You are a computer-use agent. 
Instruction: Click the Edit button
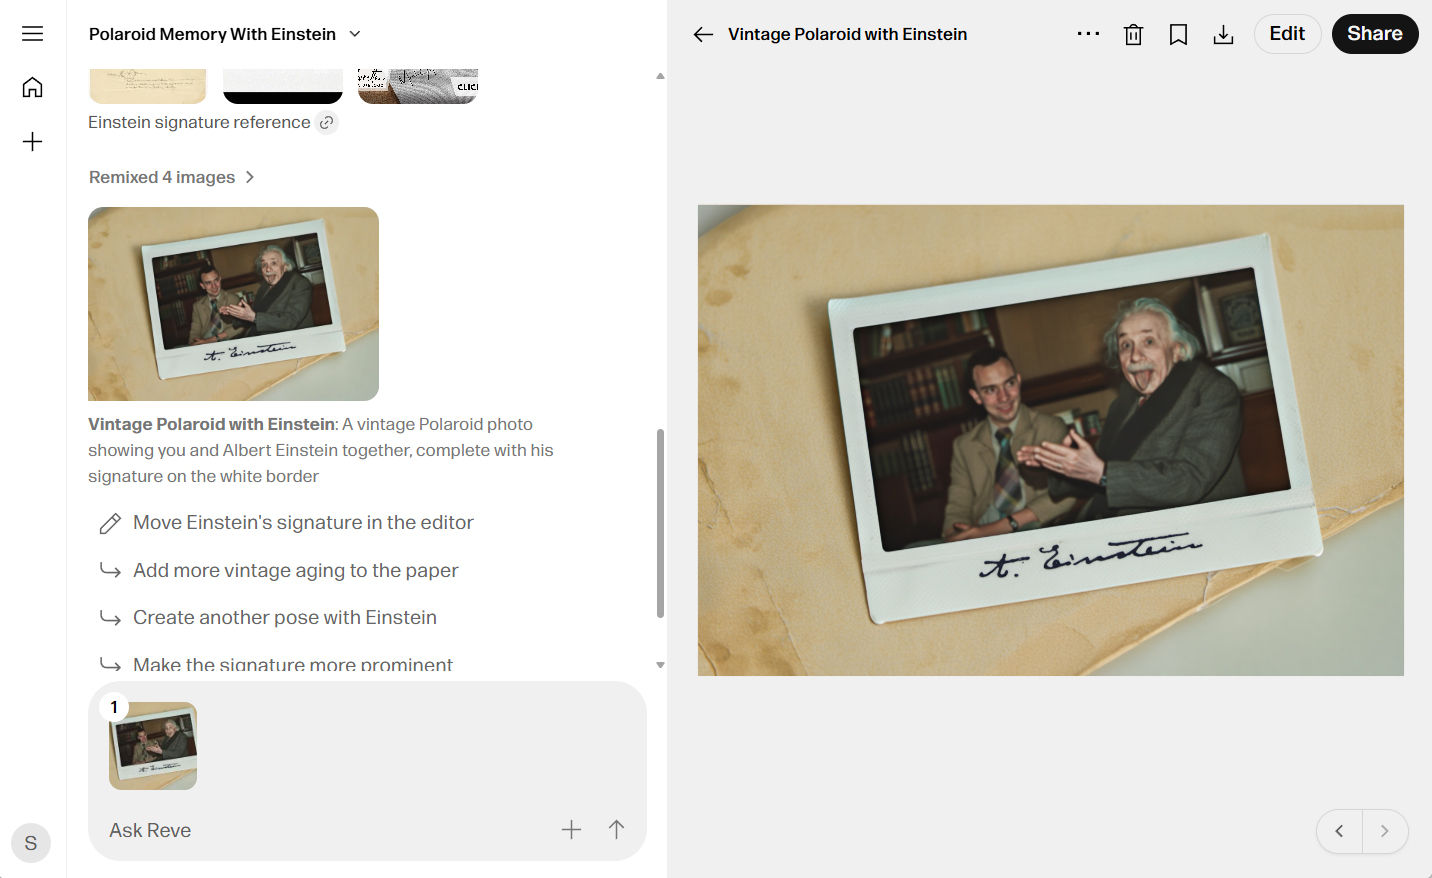tap(1287, 34)
